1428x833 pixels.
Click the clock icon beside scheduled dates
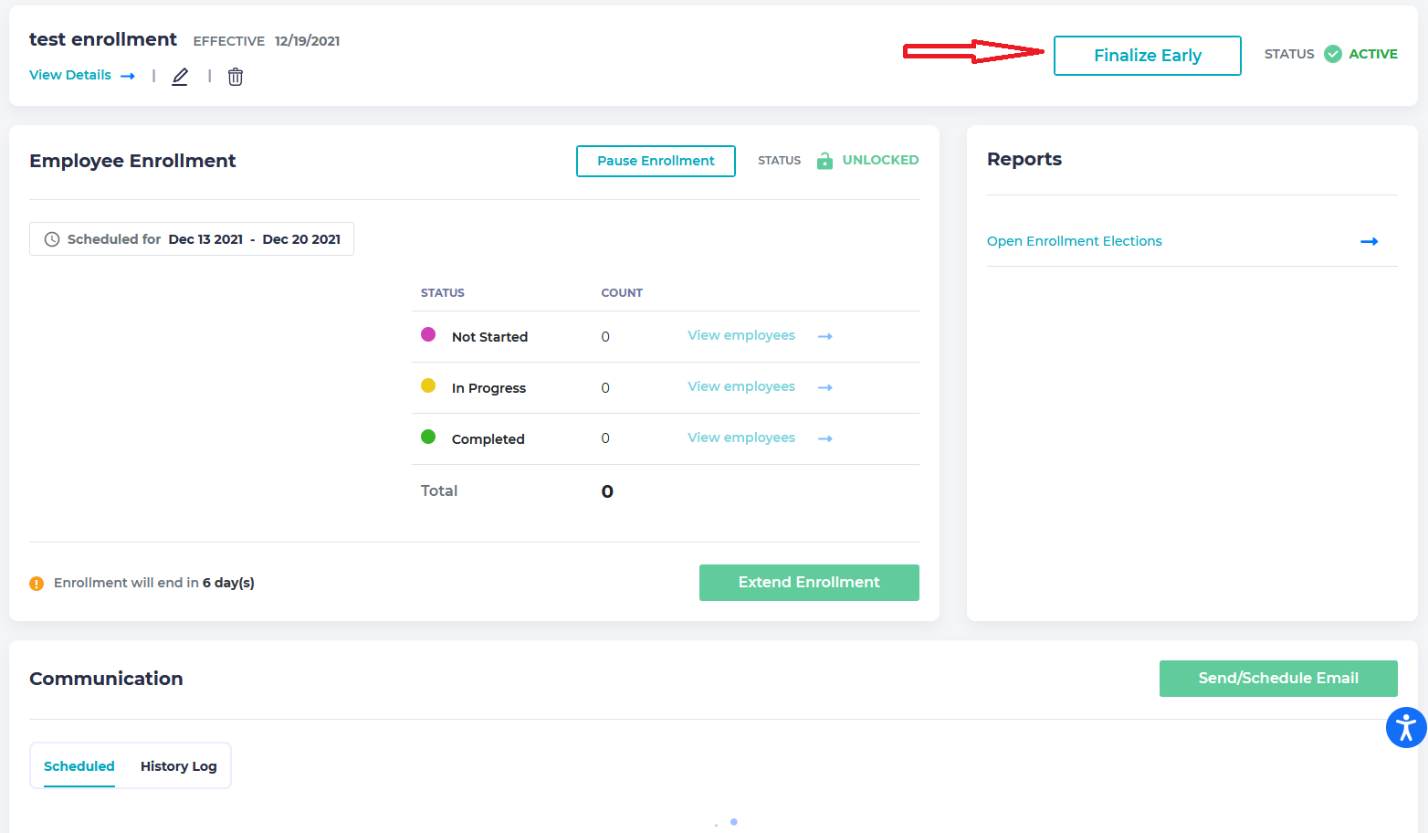coord(50,239)
